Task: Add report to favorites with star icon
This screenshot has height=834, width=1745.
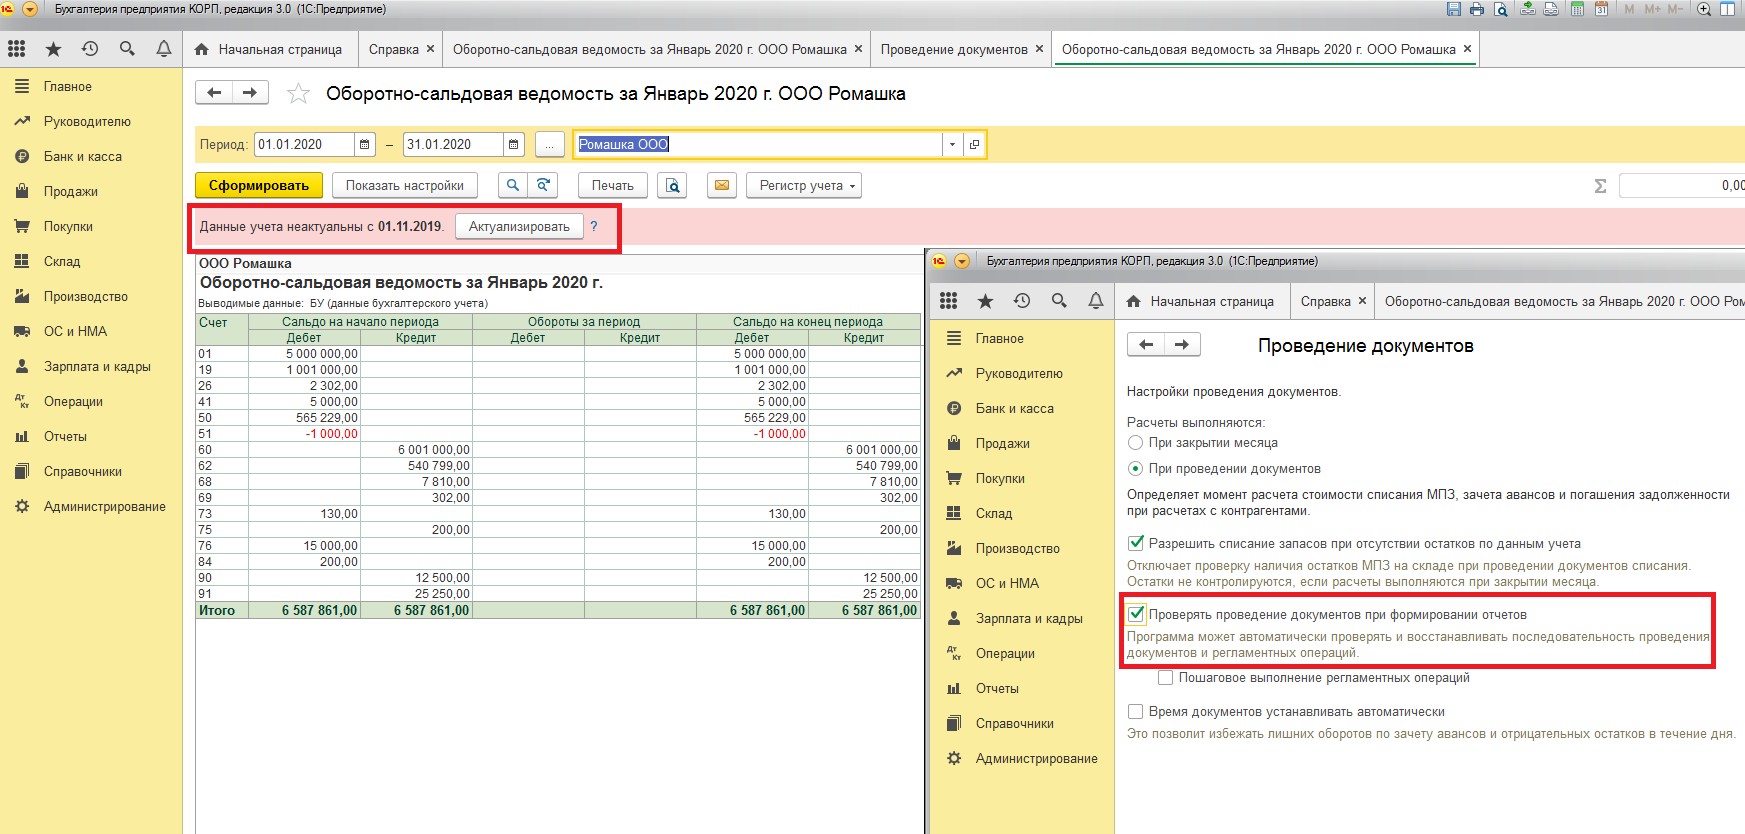Action: 298,94
